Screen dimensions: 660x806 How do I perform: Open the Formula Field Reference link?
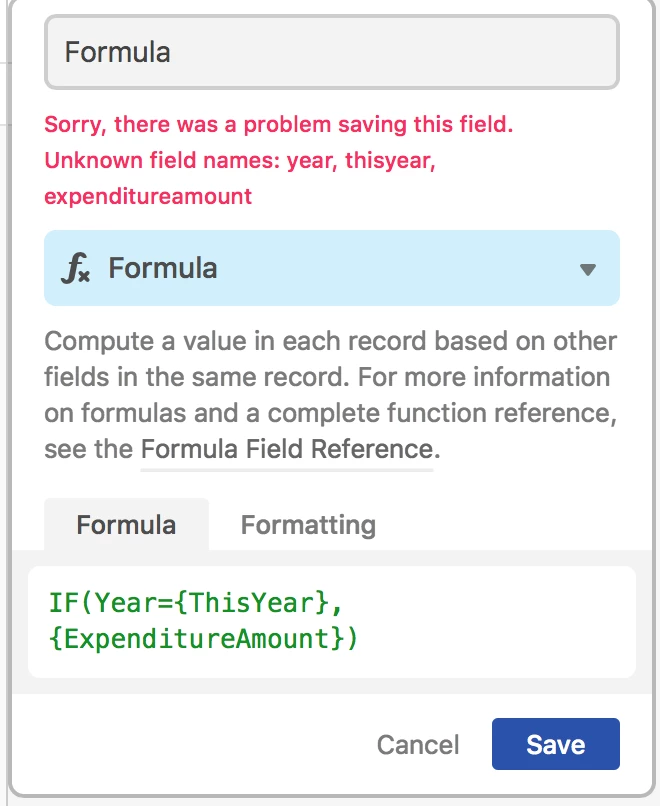click(x=287, y=449)
